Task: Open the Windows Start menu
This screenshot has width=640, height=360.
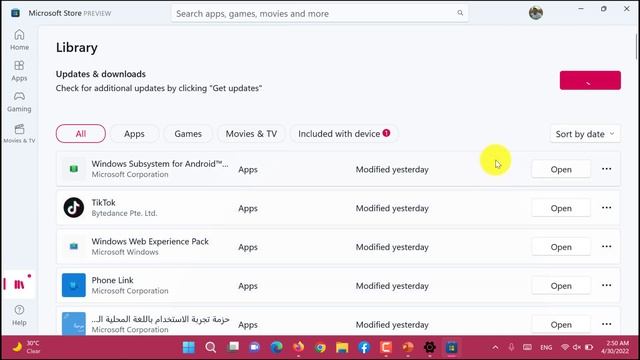Action: coord(189,347)
